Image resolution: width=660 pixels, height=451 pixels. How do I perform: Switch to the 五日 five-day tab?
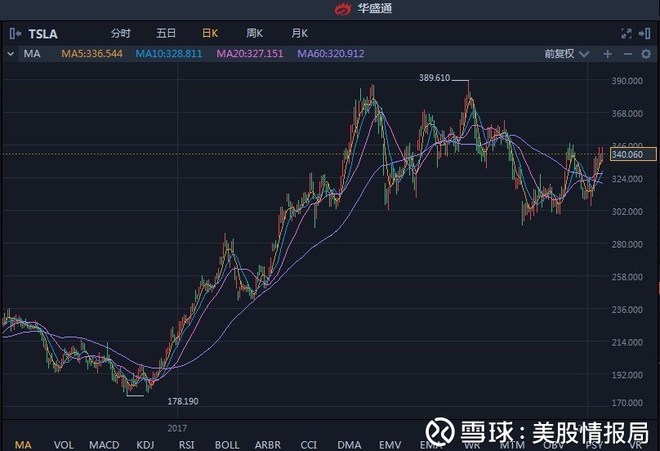coord(165,33)
